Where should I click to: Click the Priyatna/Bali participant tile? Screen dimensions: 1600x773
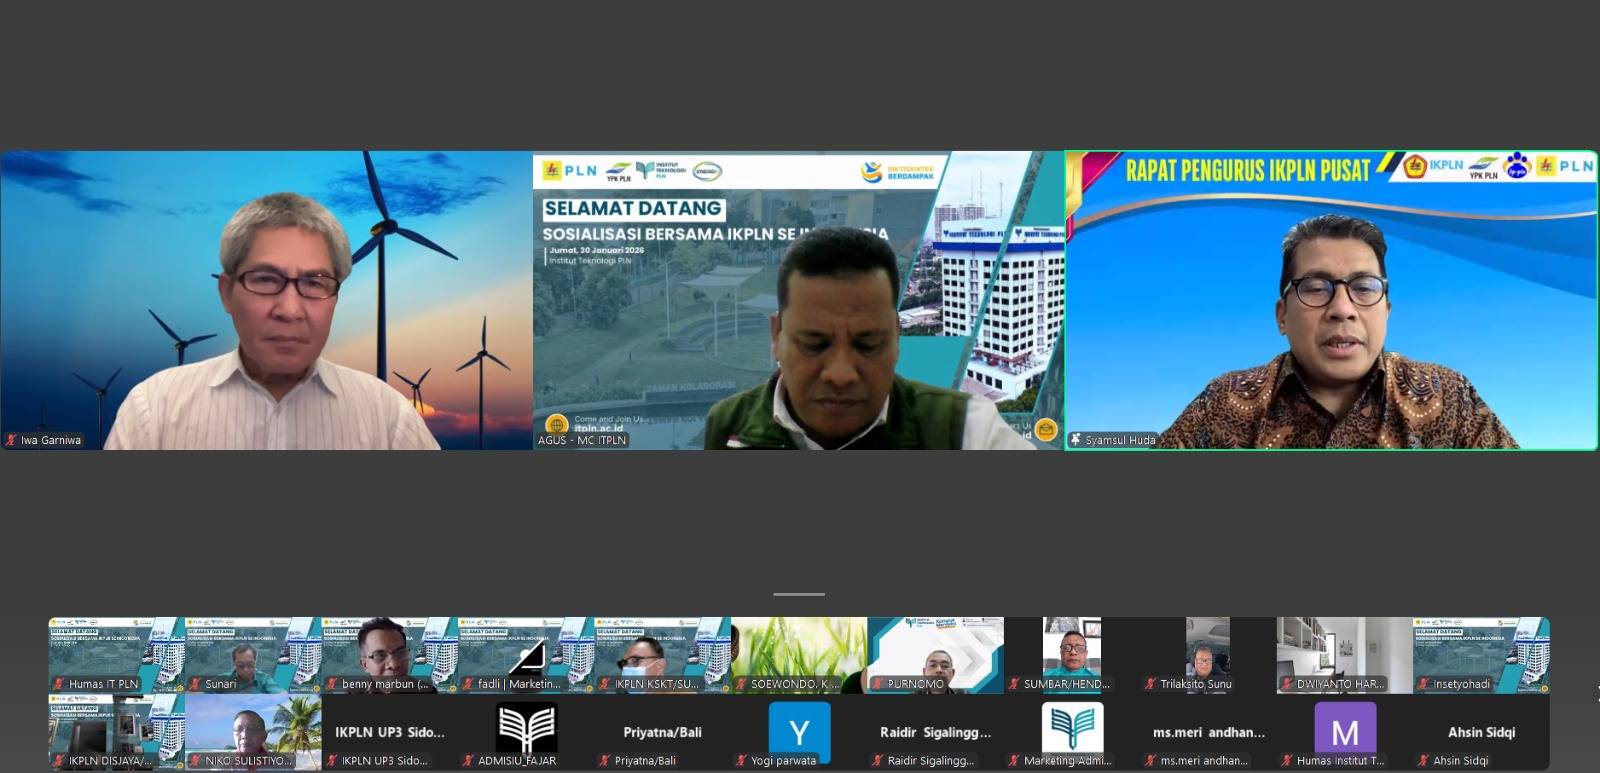click(662, 733)
